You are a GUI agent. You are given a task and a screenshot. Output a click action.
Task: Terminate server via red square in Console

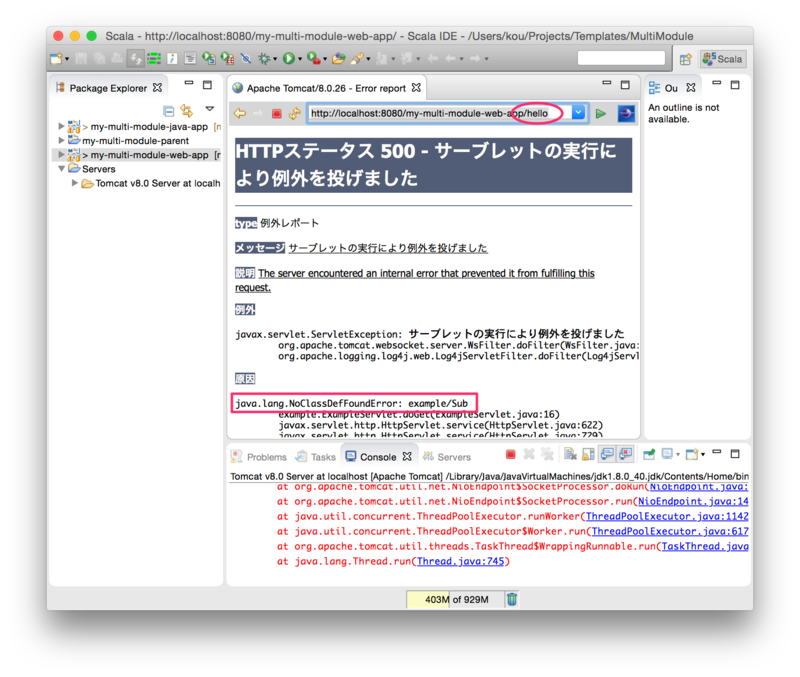coord(511,454)
